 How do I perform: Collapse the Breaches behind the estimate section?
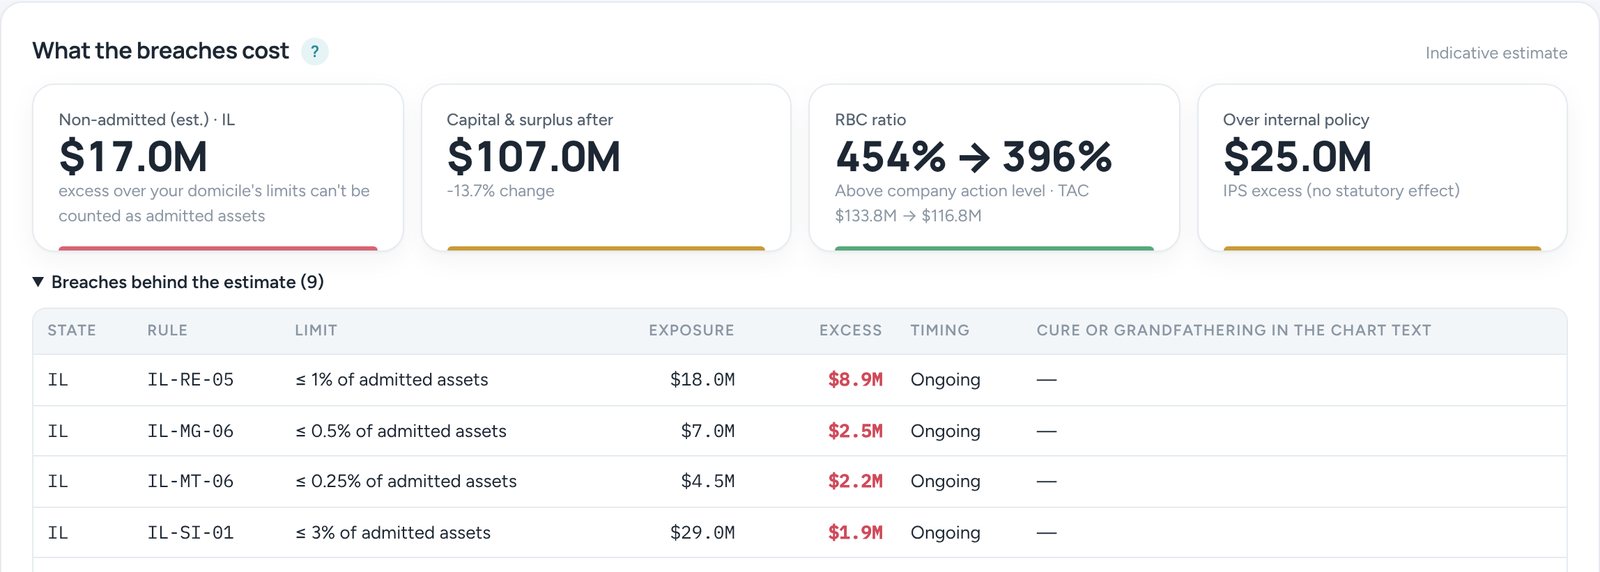178,282
